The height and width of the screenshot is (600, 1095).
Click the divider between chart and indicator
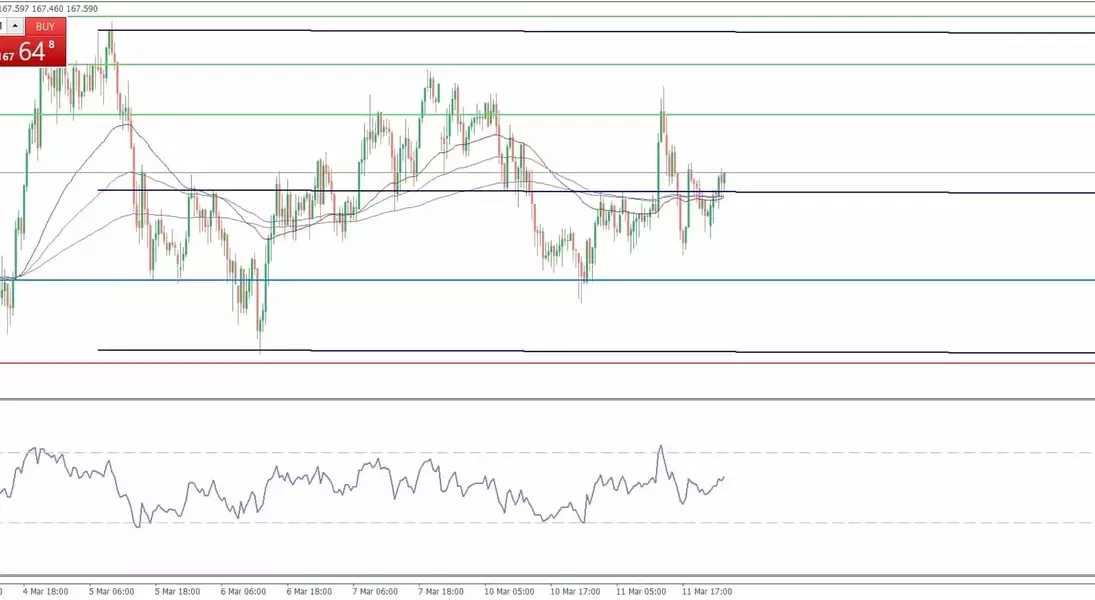coord(600,400)
